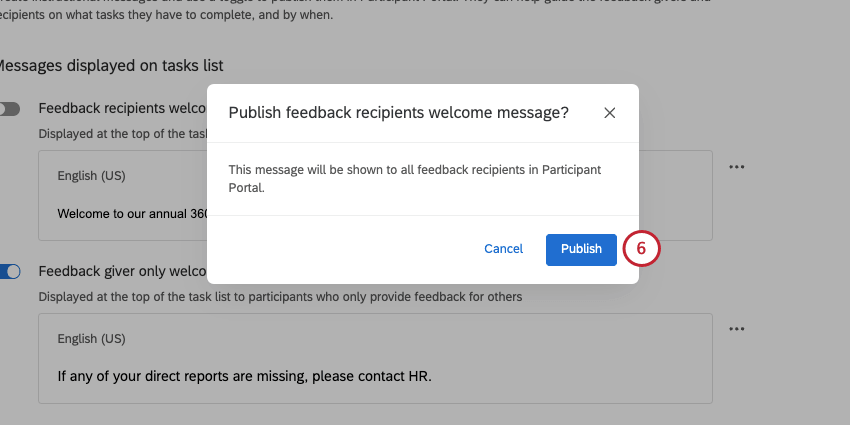Click the 'Feedback recipients welcome' label
Screen dimensions: 850x425
point(120,108)
